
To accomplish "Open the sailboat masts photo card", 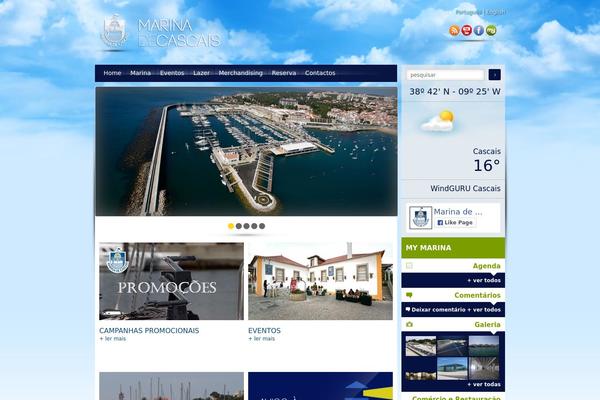I will (x=171, y=386).
